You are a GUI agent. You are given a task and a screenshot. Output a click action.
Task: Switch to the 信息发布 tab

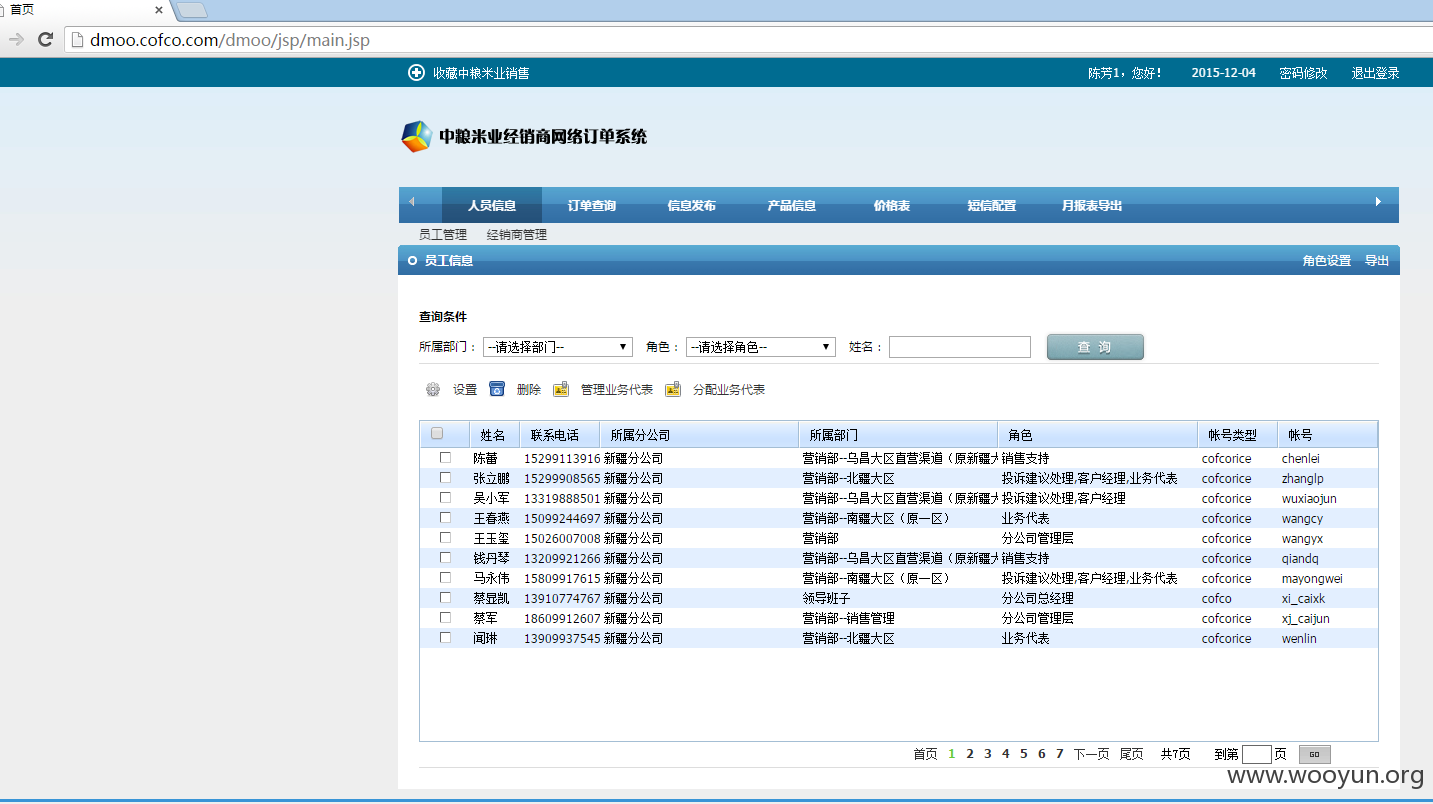pyautogui.click(x=692, y=206)
